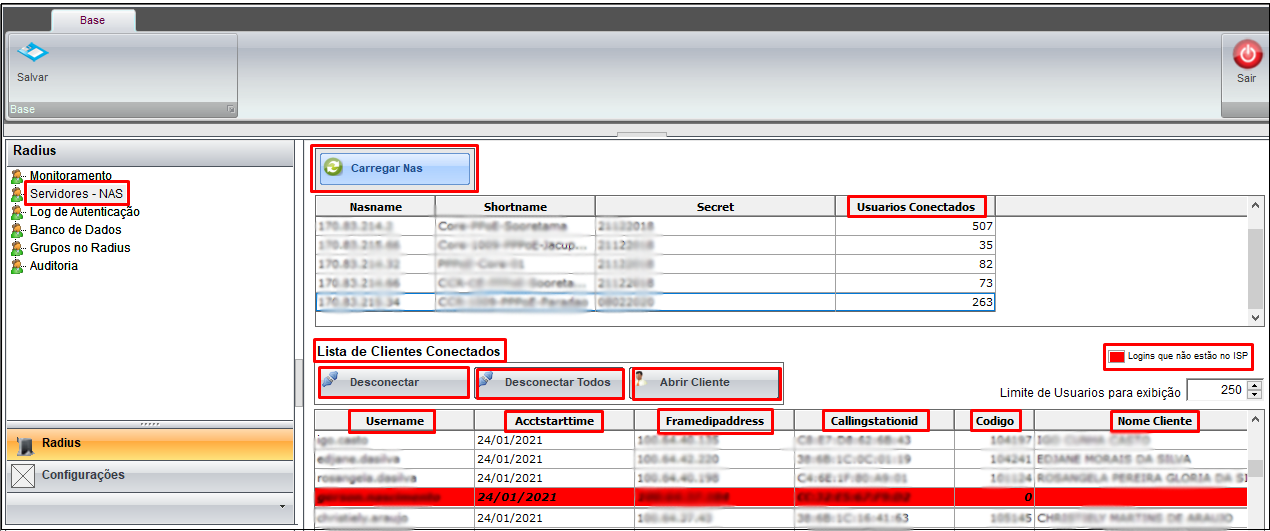Screen dimensions: 1270x531
Task: Click the Banco de Dados user icon
Action: 17,230
